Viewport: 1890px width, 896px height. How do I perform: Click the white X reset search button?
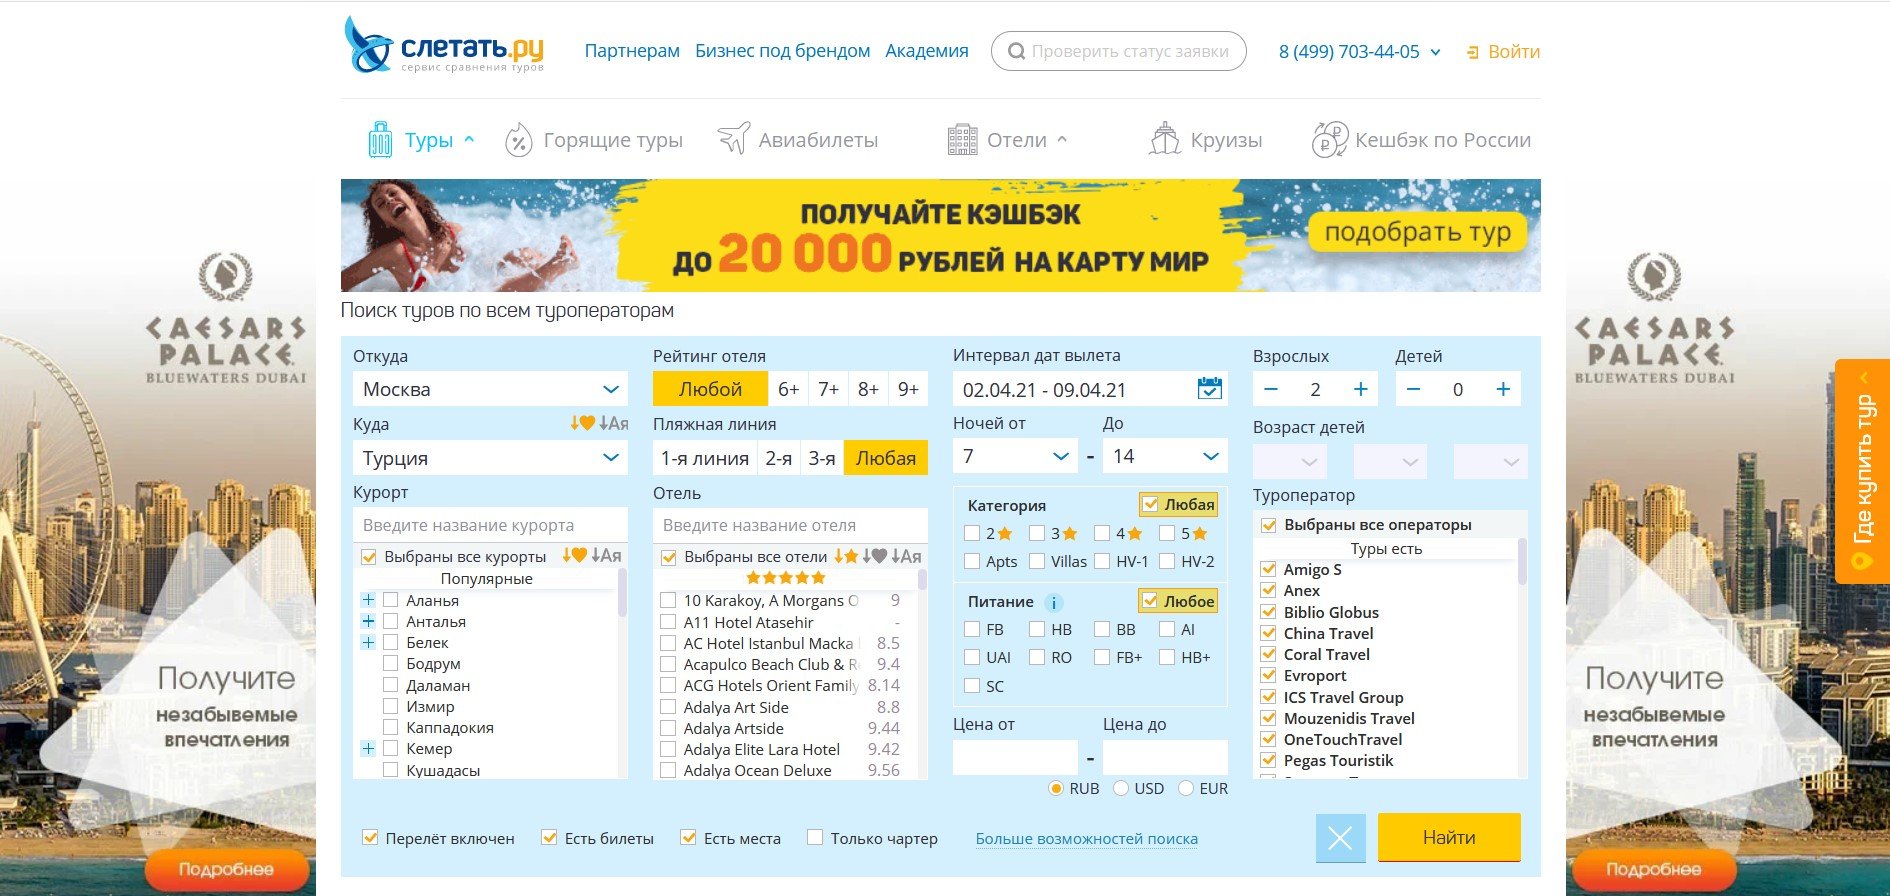click(x=1340, y=838)
